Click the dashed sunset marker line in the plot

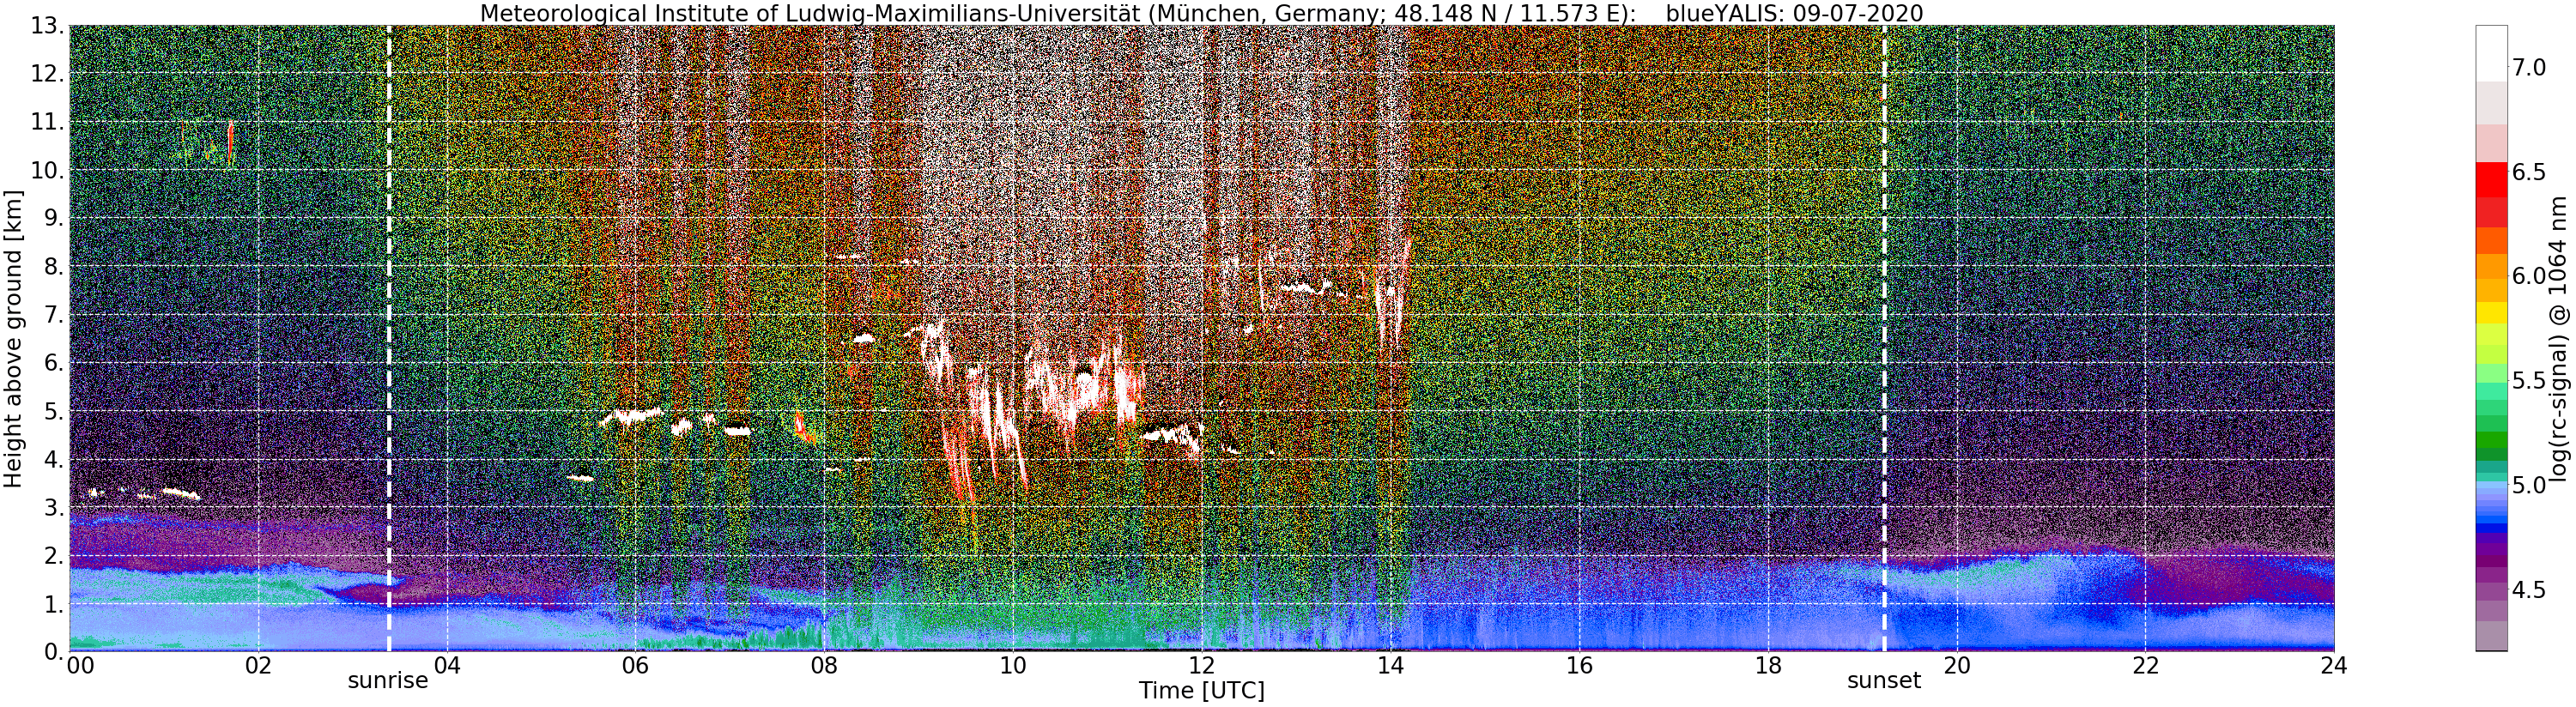[1884, 338]
